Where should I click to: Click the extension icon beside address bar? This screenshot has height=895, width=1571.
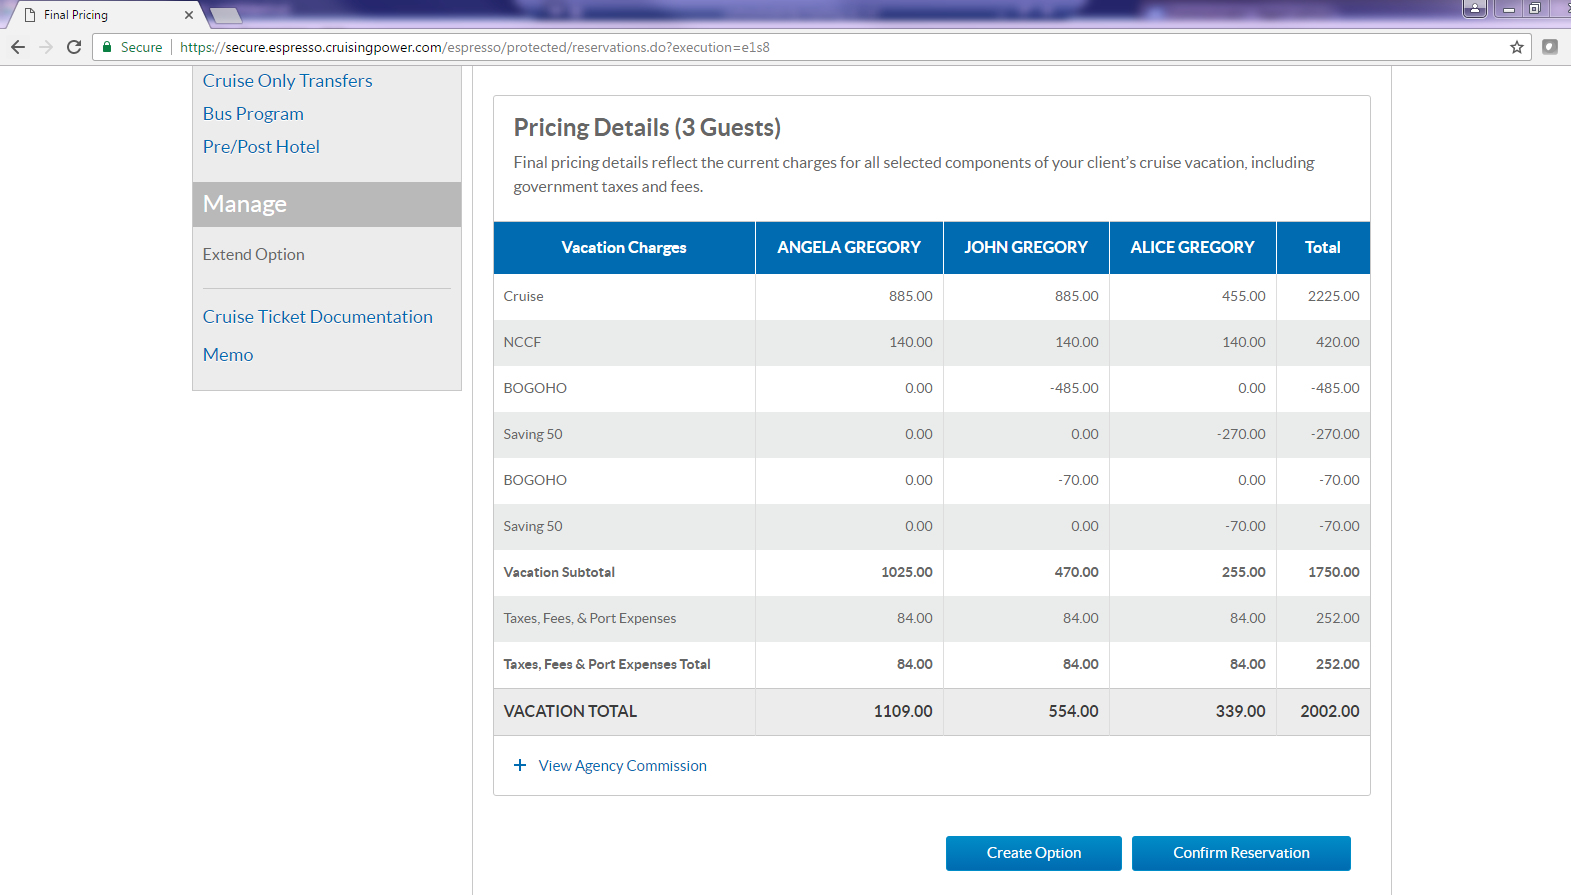tap(1550, 47)
